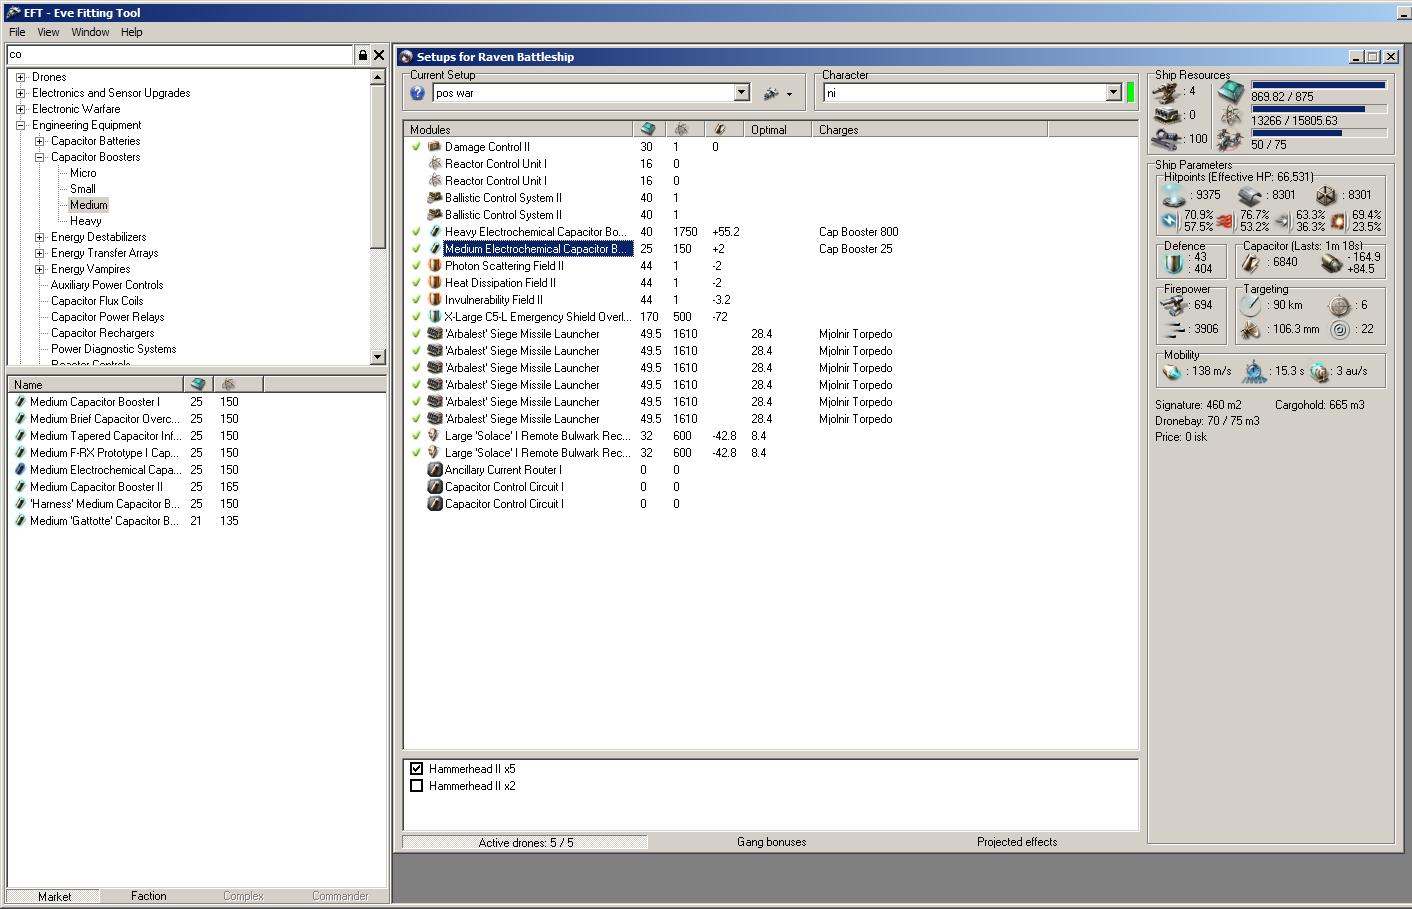The width and height of the screenshot is (1412, 909).
Task: Click the volley damage icon showing 3906
Action: click(x=1175, y=329)
